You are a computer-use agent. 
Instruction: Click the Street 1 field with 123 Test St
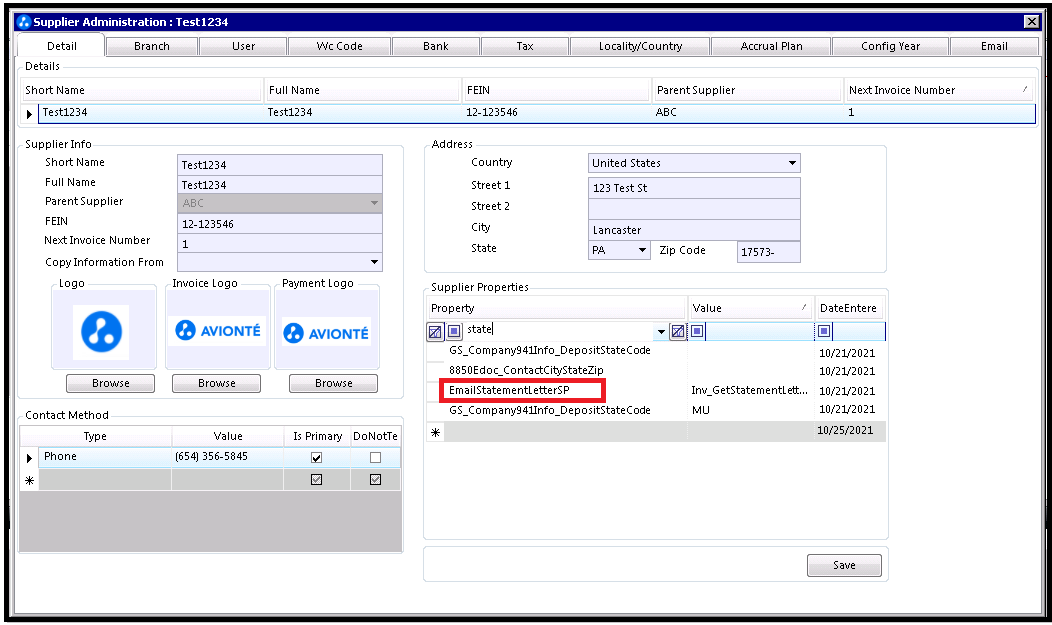tap(694, 188)
